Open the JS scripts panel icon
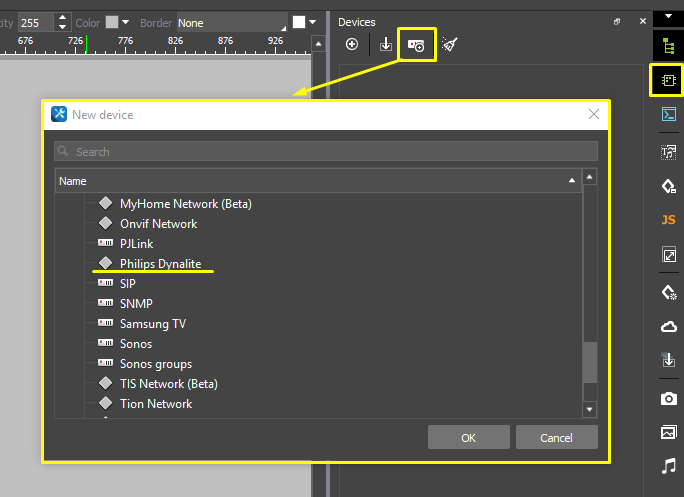 pos(668,220)
